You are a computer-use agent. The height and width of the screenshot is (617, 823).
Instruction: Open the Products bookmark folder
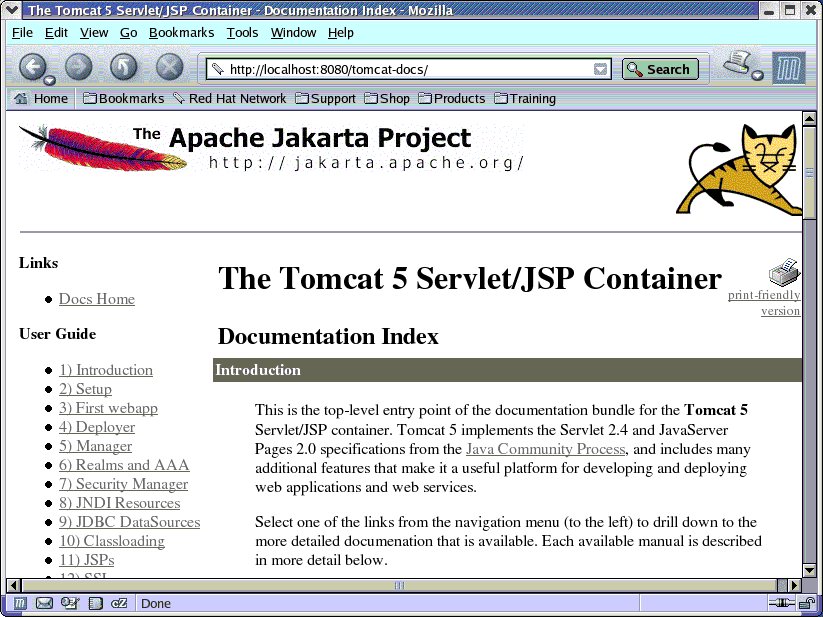point(452,99)
